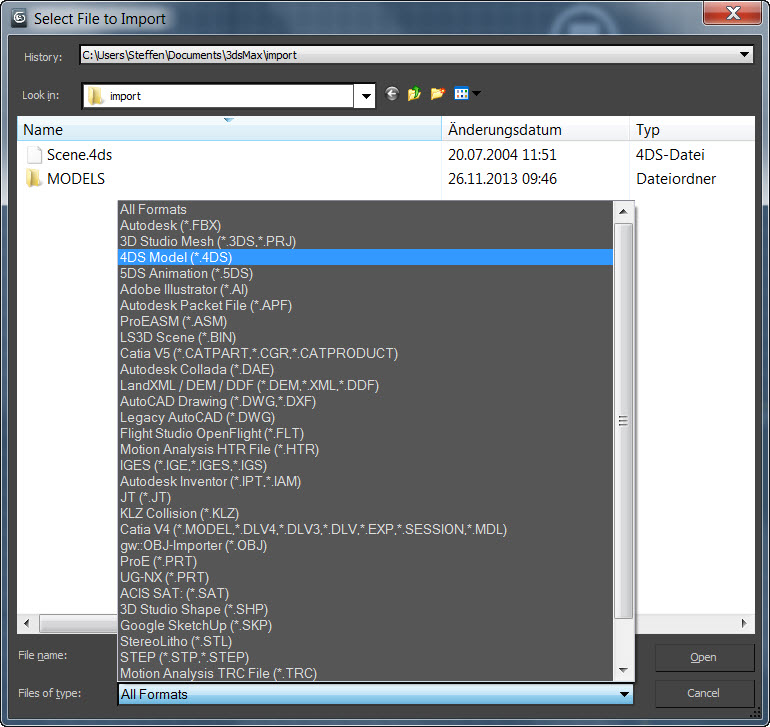Screen dimensions: 770x727
Task: Select Google SketchUp (*.SKP) entry
Action: pos(195,625)
